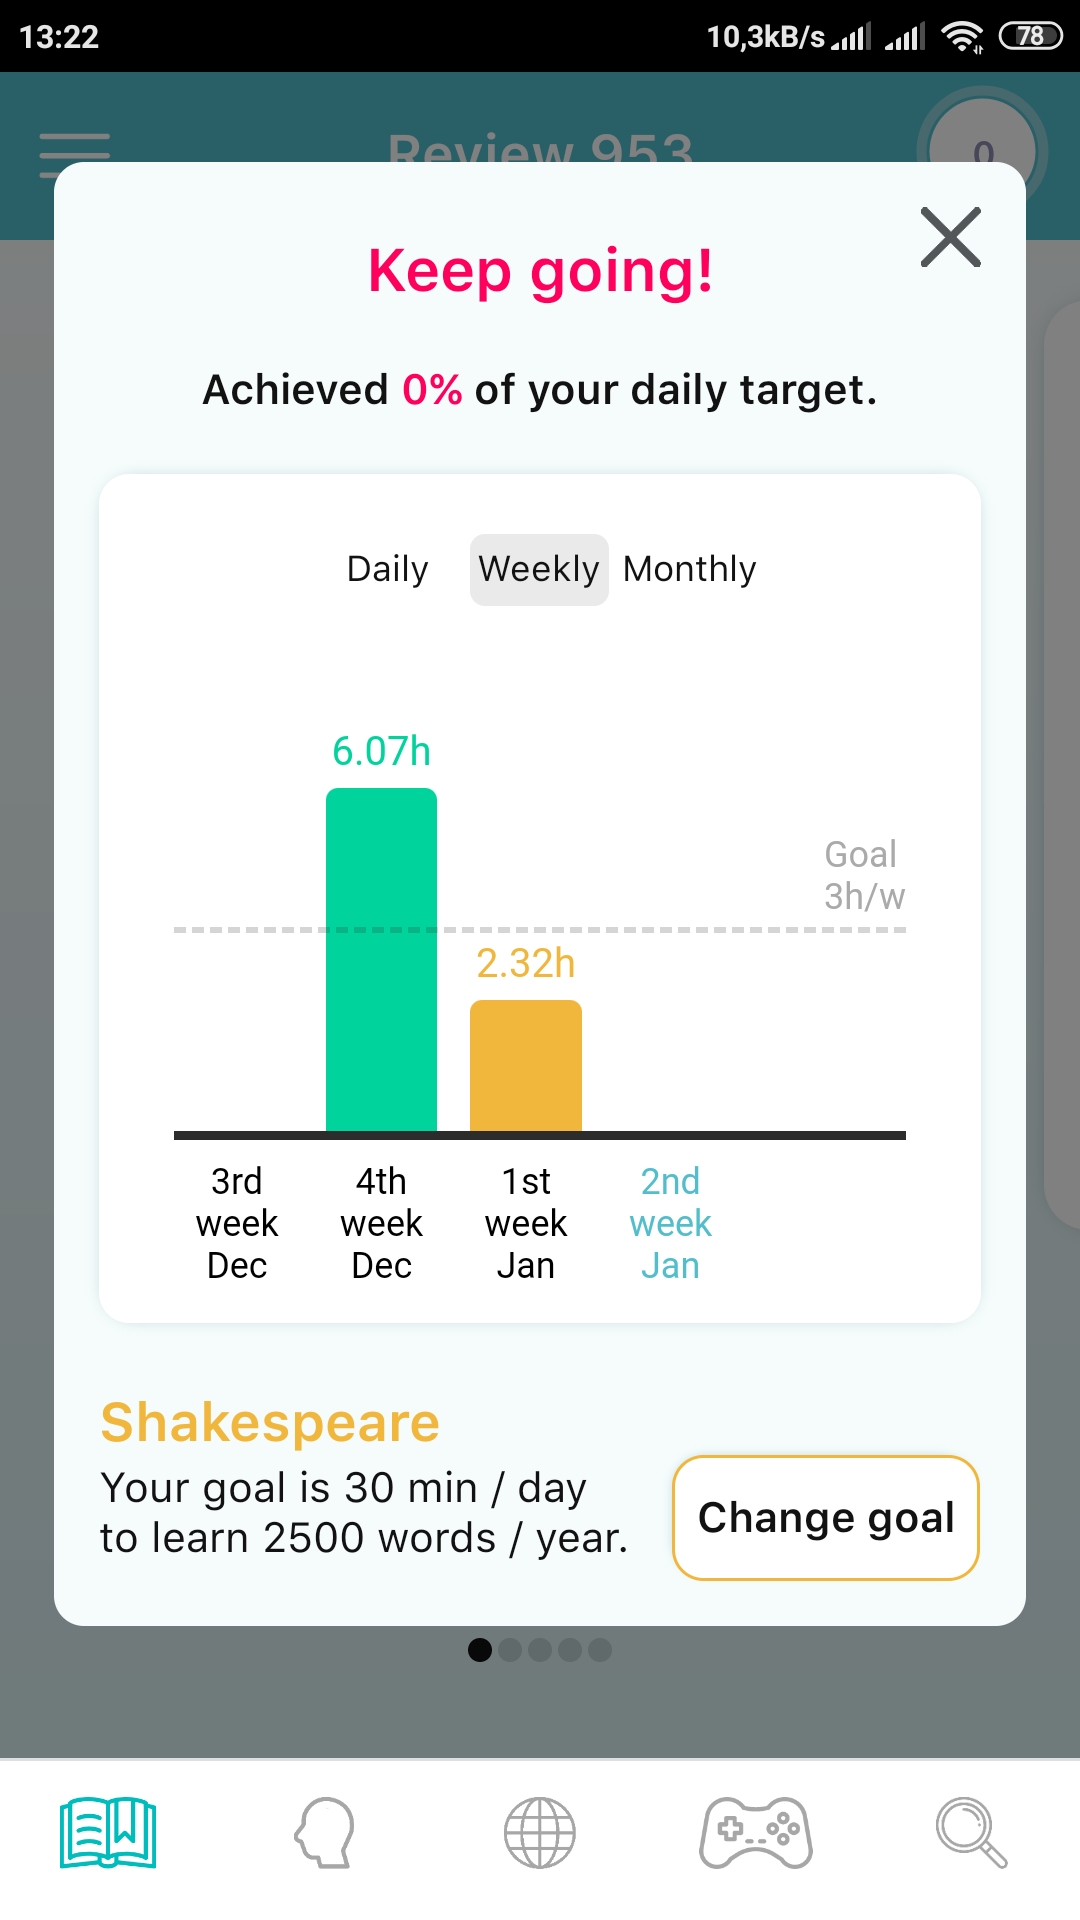Screen dimensions: 1080x1920
Task: Switch chart to Monthly view
Action: pos(690,569)
